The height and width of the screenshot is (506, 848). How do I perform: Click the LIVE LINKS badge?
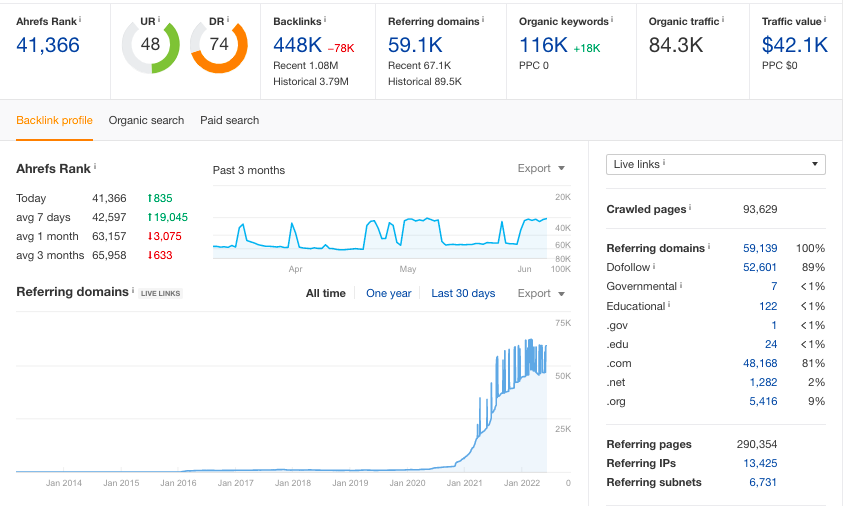click(160, 293)
